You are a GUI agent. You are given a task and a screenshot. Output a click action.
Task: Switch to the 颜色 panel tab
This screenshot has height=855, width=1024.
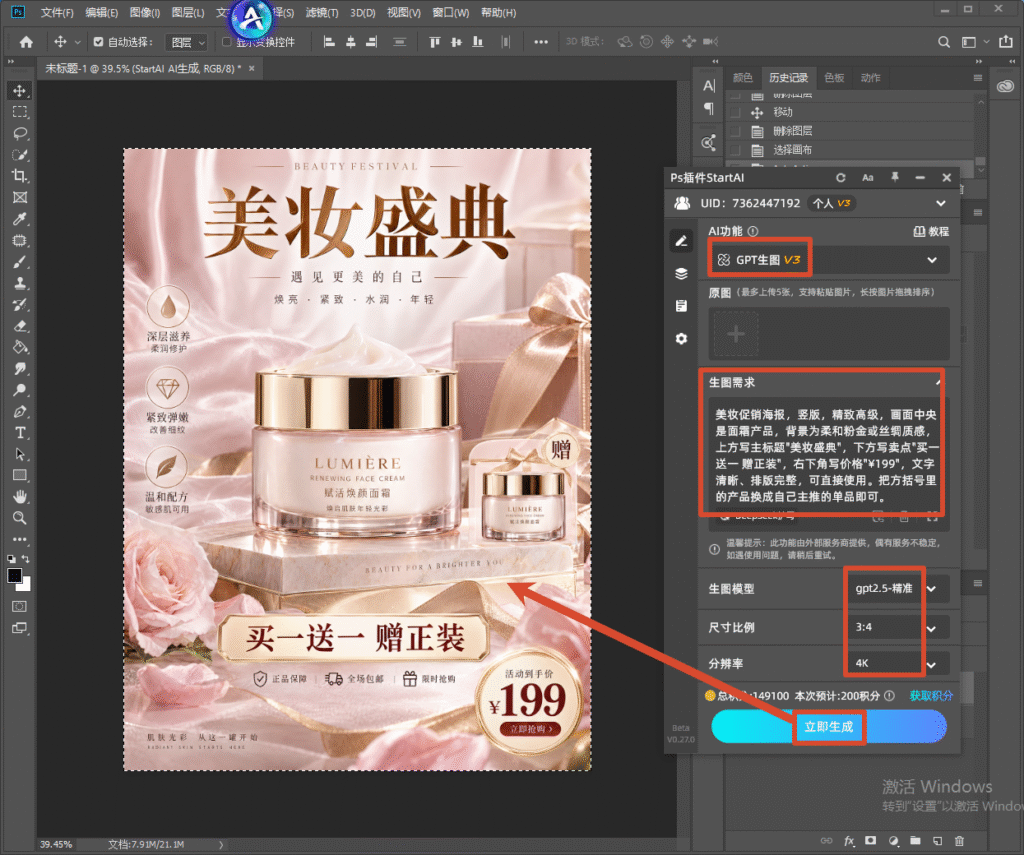coord(743,78)
